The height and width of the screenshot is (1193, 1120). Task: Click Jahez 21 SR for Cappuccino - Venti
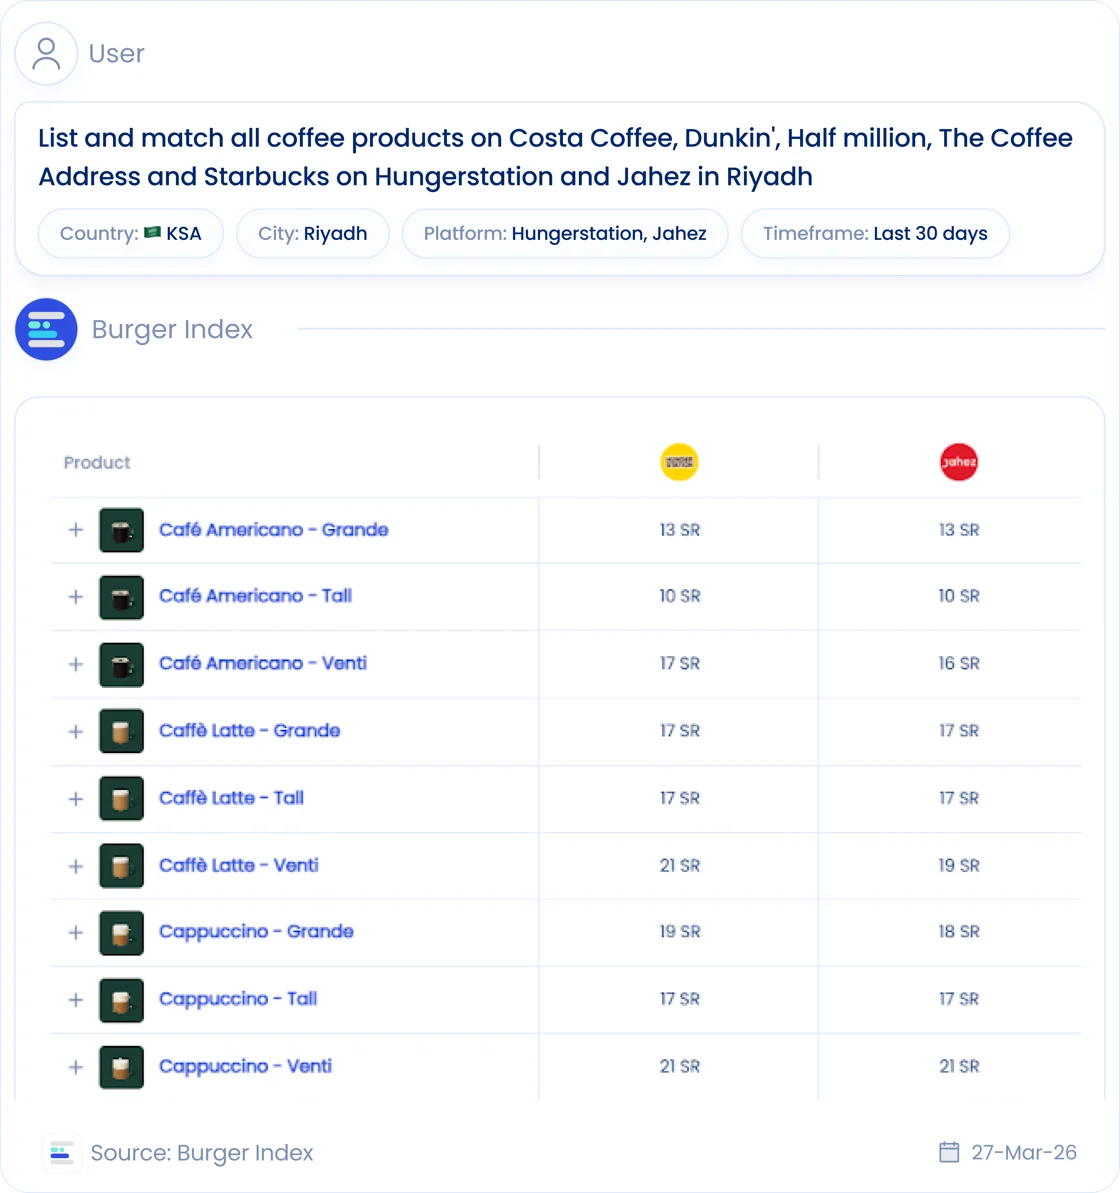pyautogui.click(x=959, y=1066)
